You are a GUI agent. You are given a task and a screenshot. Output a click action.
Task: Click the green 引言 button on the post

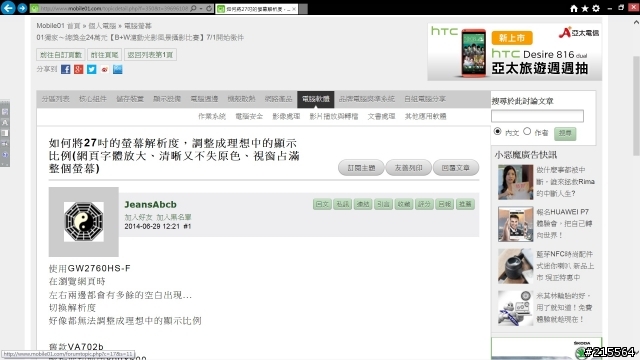383,204
